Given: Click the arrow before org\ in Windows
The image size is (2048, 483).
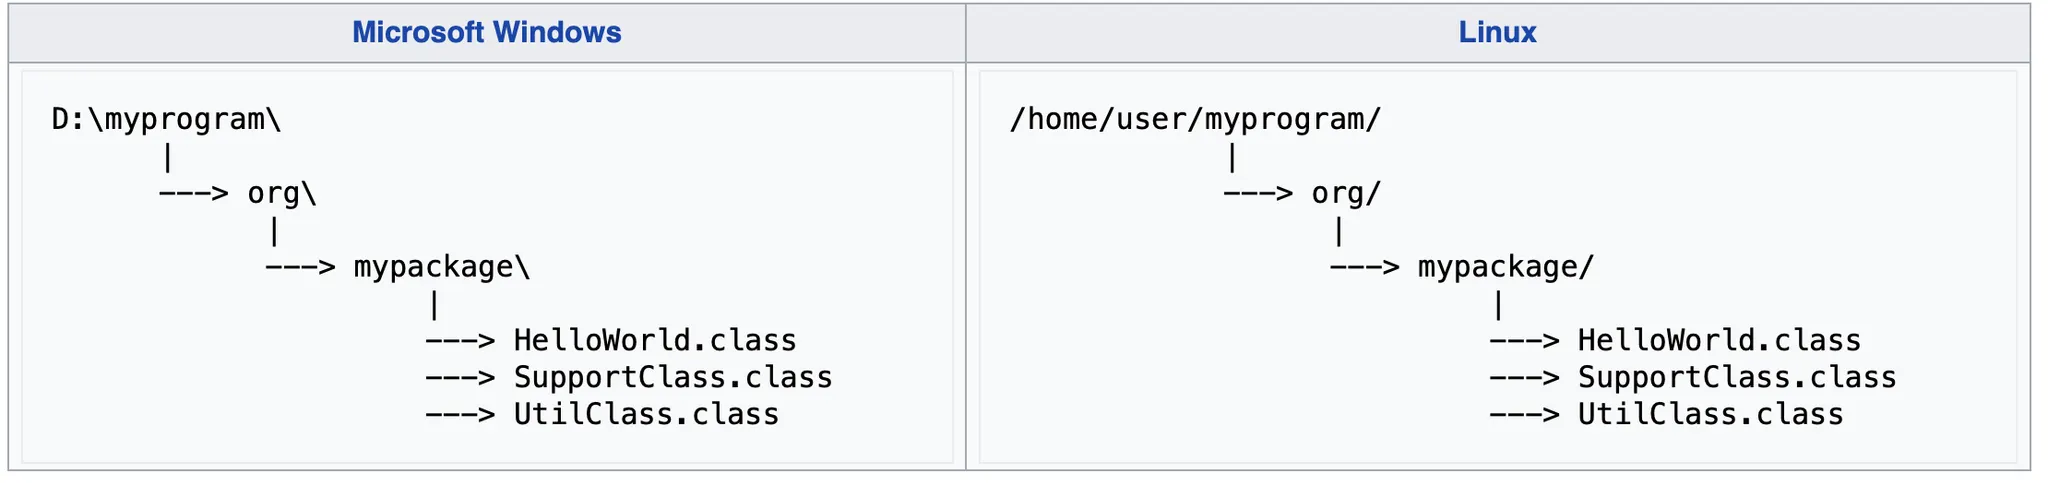Looking at the screenshot, I should coord(194,194).
